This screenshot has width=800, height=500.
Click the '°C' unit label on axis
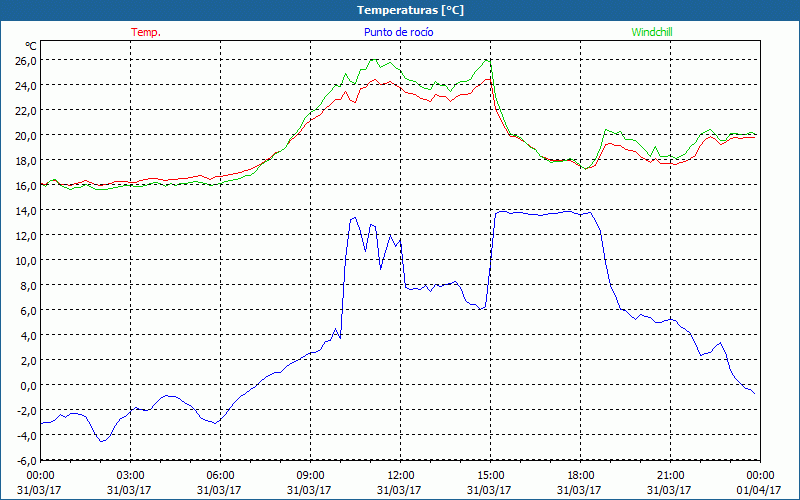tap(31, 46)
